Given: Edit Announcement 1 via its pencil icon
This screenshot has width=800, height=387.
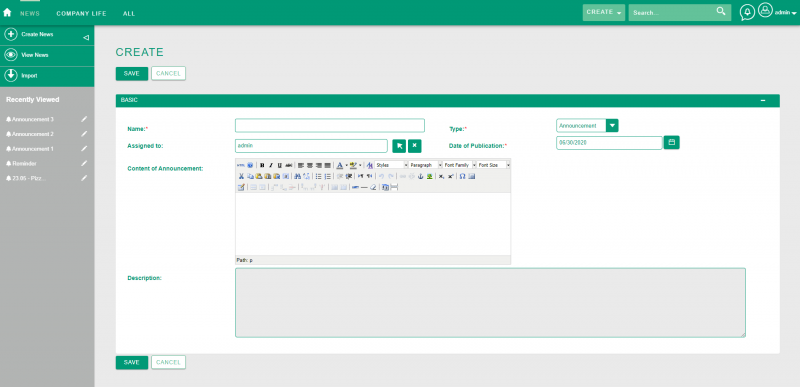Looking at the screenshot, I should tap(84, 149).
